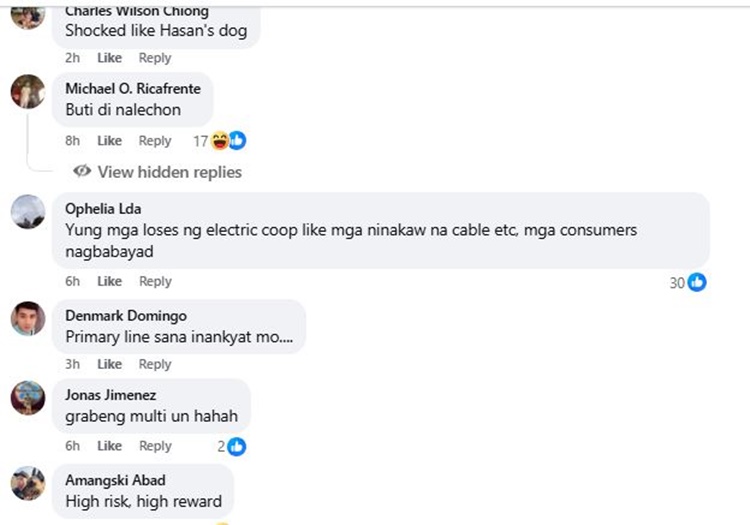
Task: Like Jonas Jimenez's comment
Action: [110, 446]
